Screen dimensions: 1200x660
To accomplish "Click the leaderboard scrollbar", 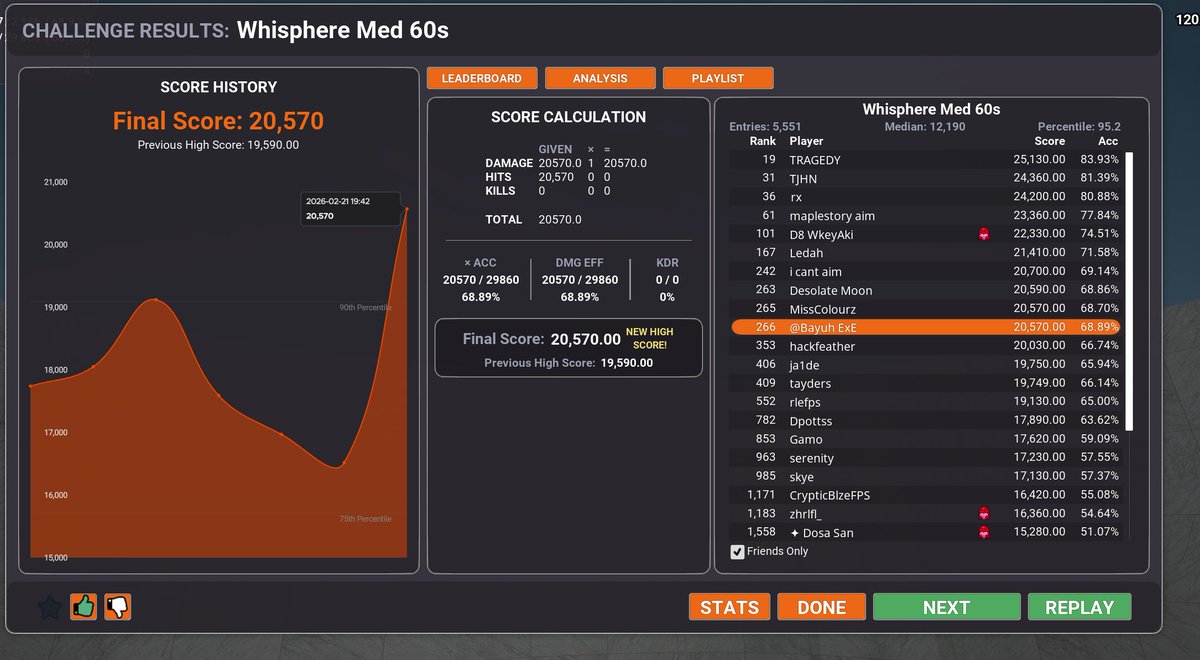I will pos(1130,291).
